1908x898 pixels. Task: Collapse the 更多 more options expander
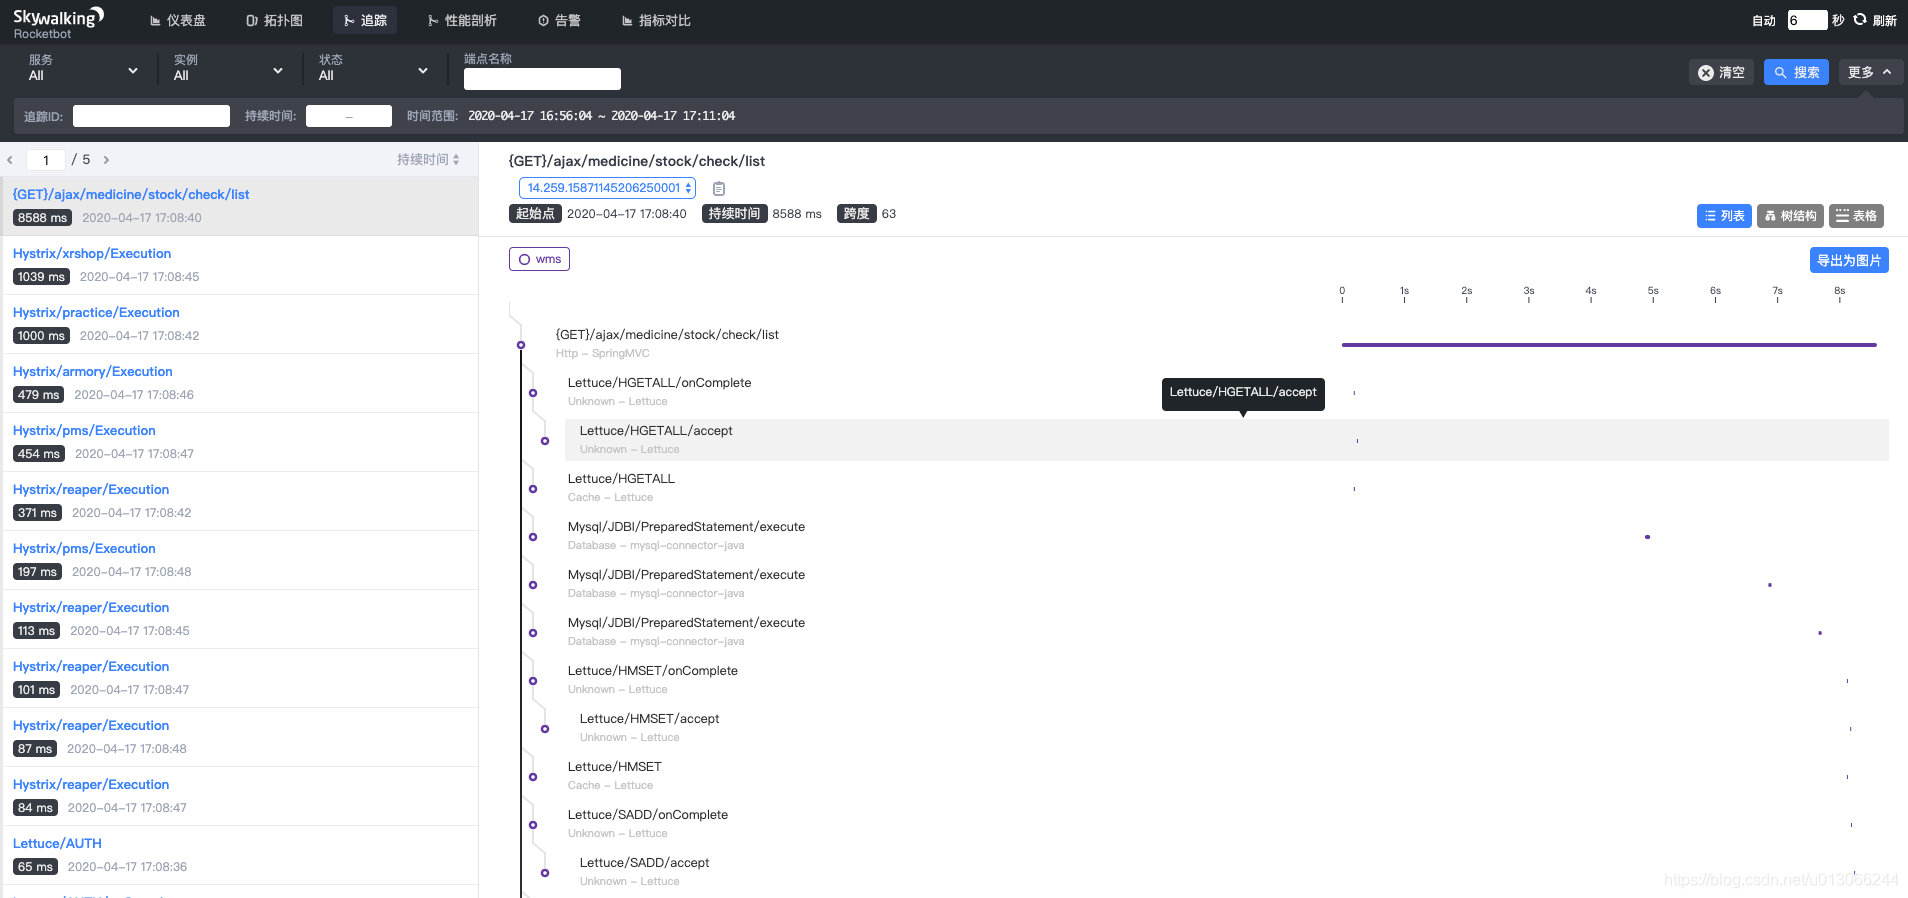1870,72
